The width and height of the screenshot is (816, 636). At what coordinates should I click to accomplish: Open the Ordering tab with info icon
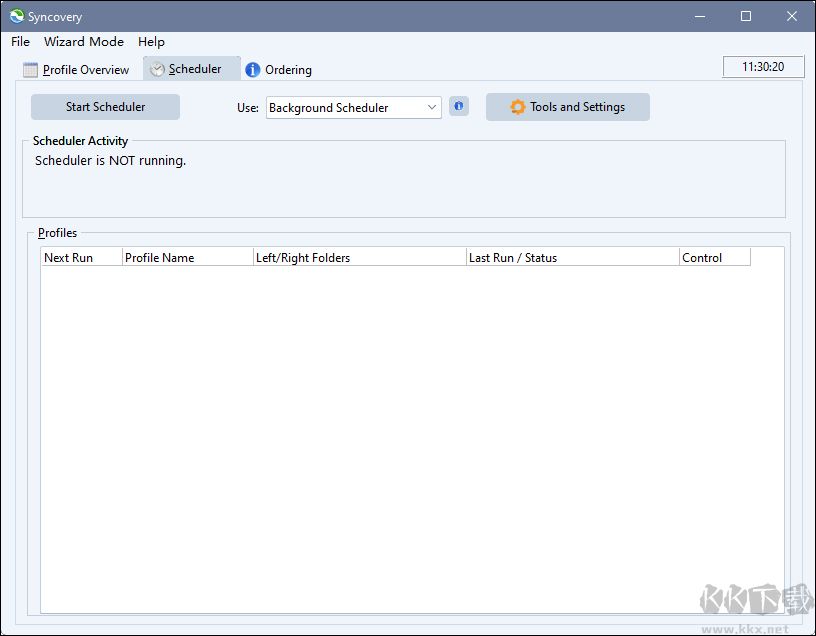pyautogui.click(x=279, y=70)
